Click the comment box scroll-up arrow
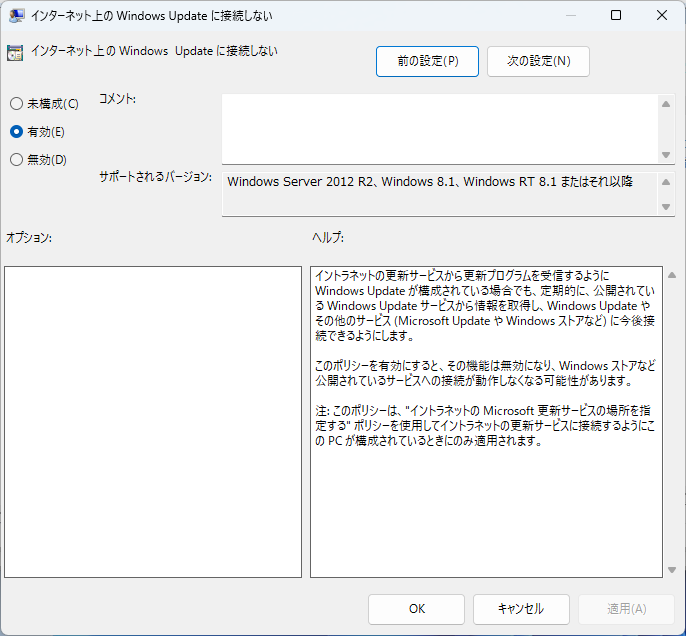Screen dimensions: 686x636 [667, 102]
